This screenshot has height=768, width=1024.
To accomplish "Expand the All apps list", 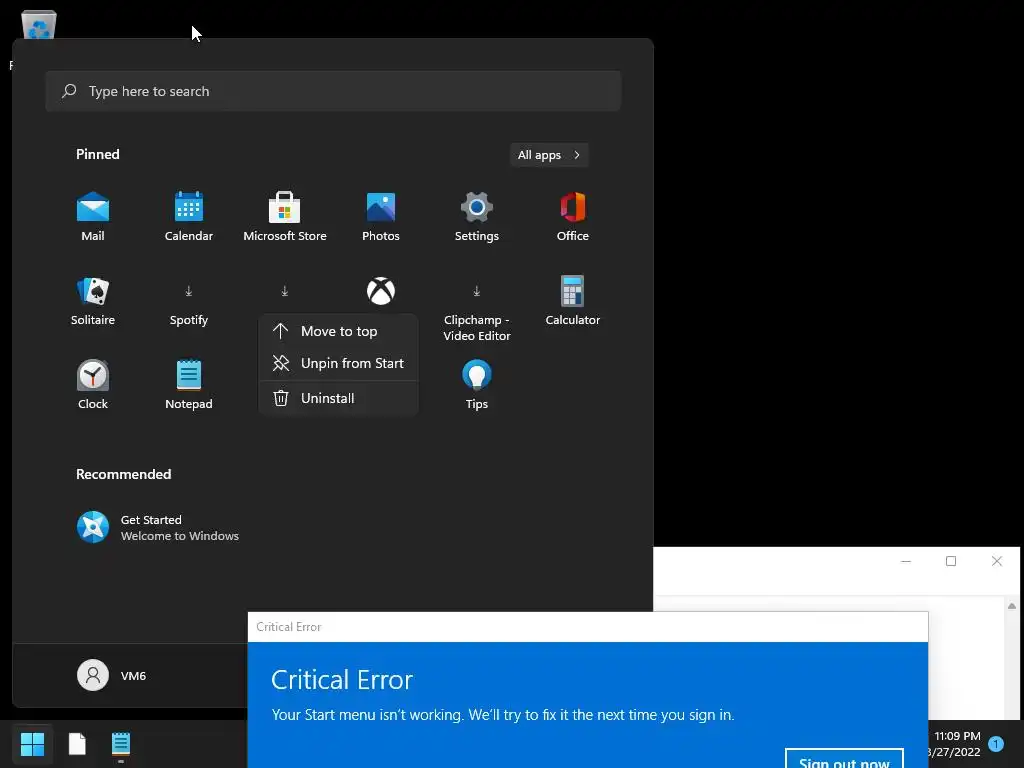I will 549,155.
